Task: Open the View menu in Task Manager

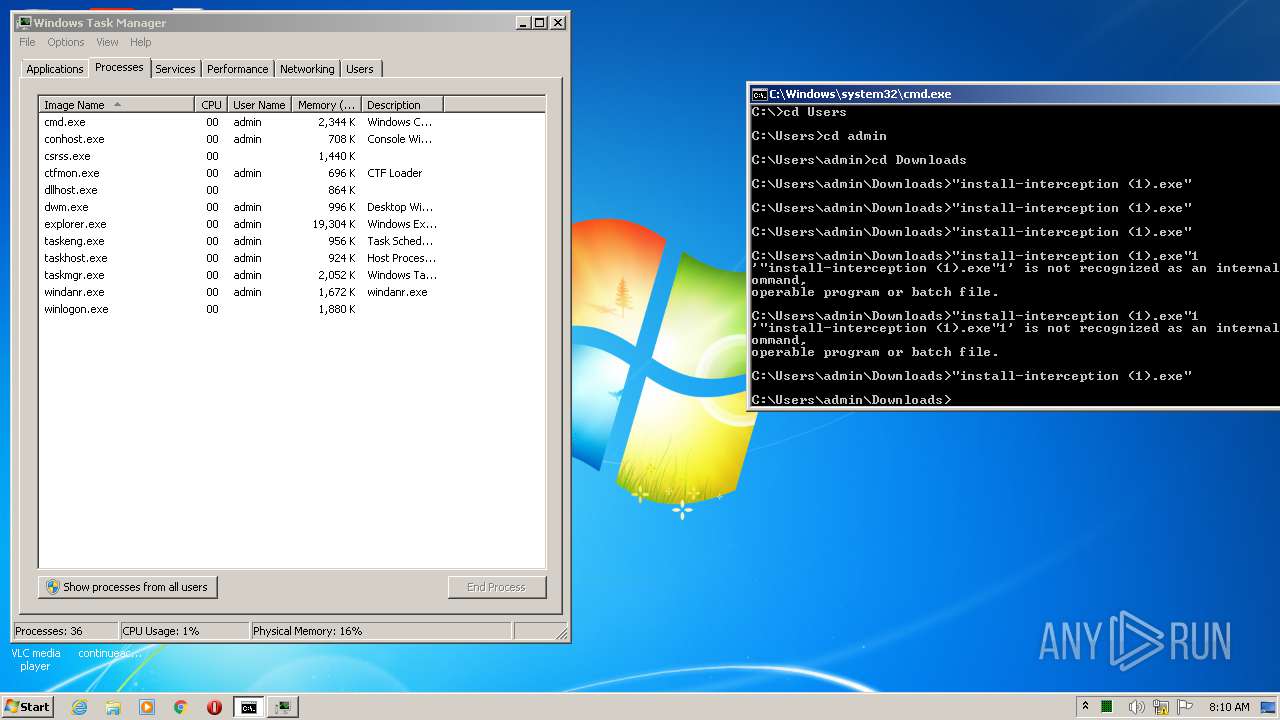Action: pos(107,42)
